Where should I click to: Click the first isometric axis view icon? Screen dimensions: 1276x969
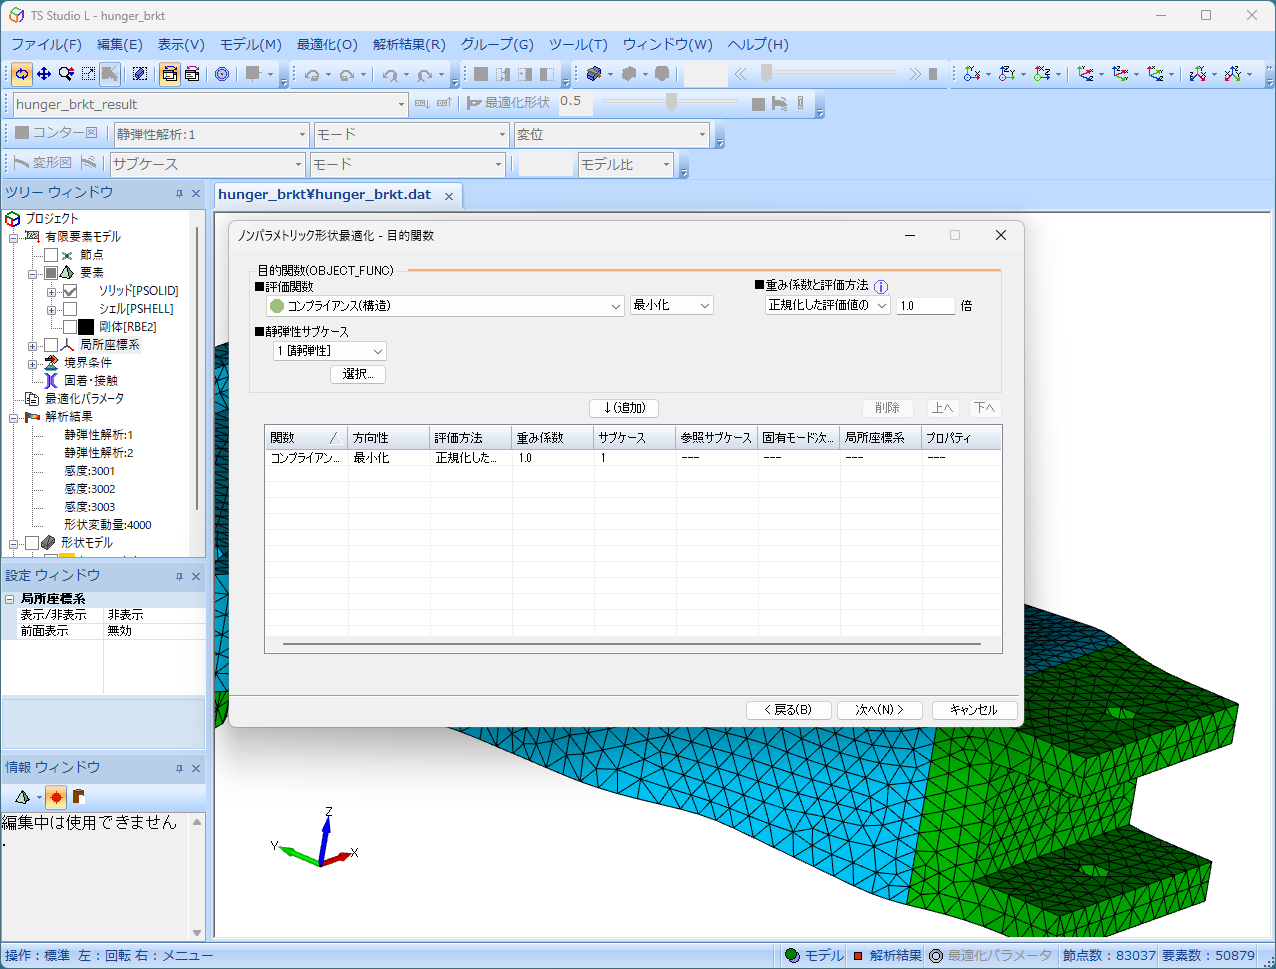1085,74
